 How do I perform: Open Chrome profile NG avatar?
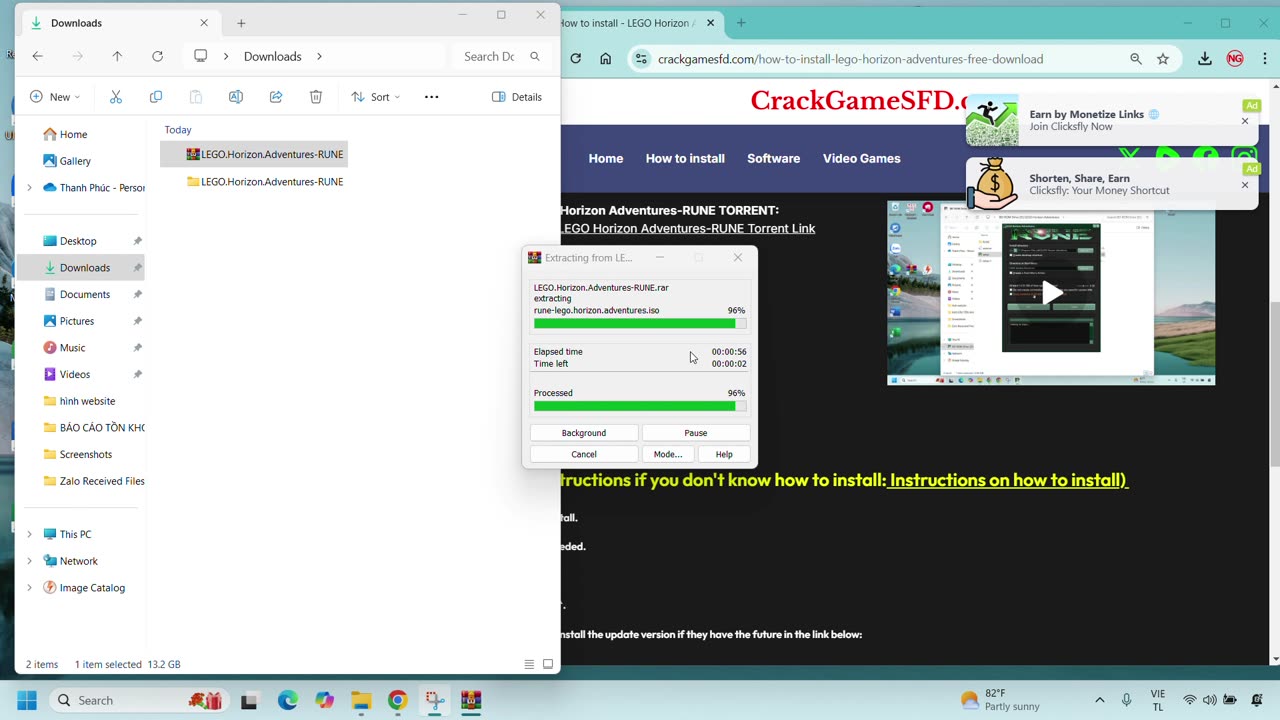[1235, 59]
